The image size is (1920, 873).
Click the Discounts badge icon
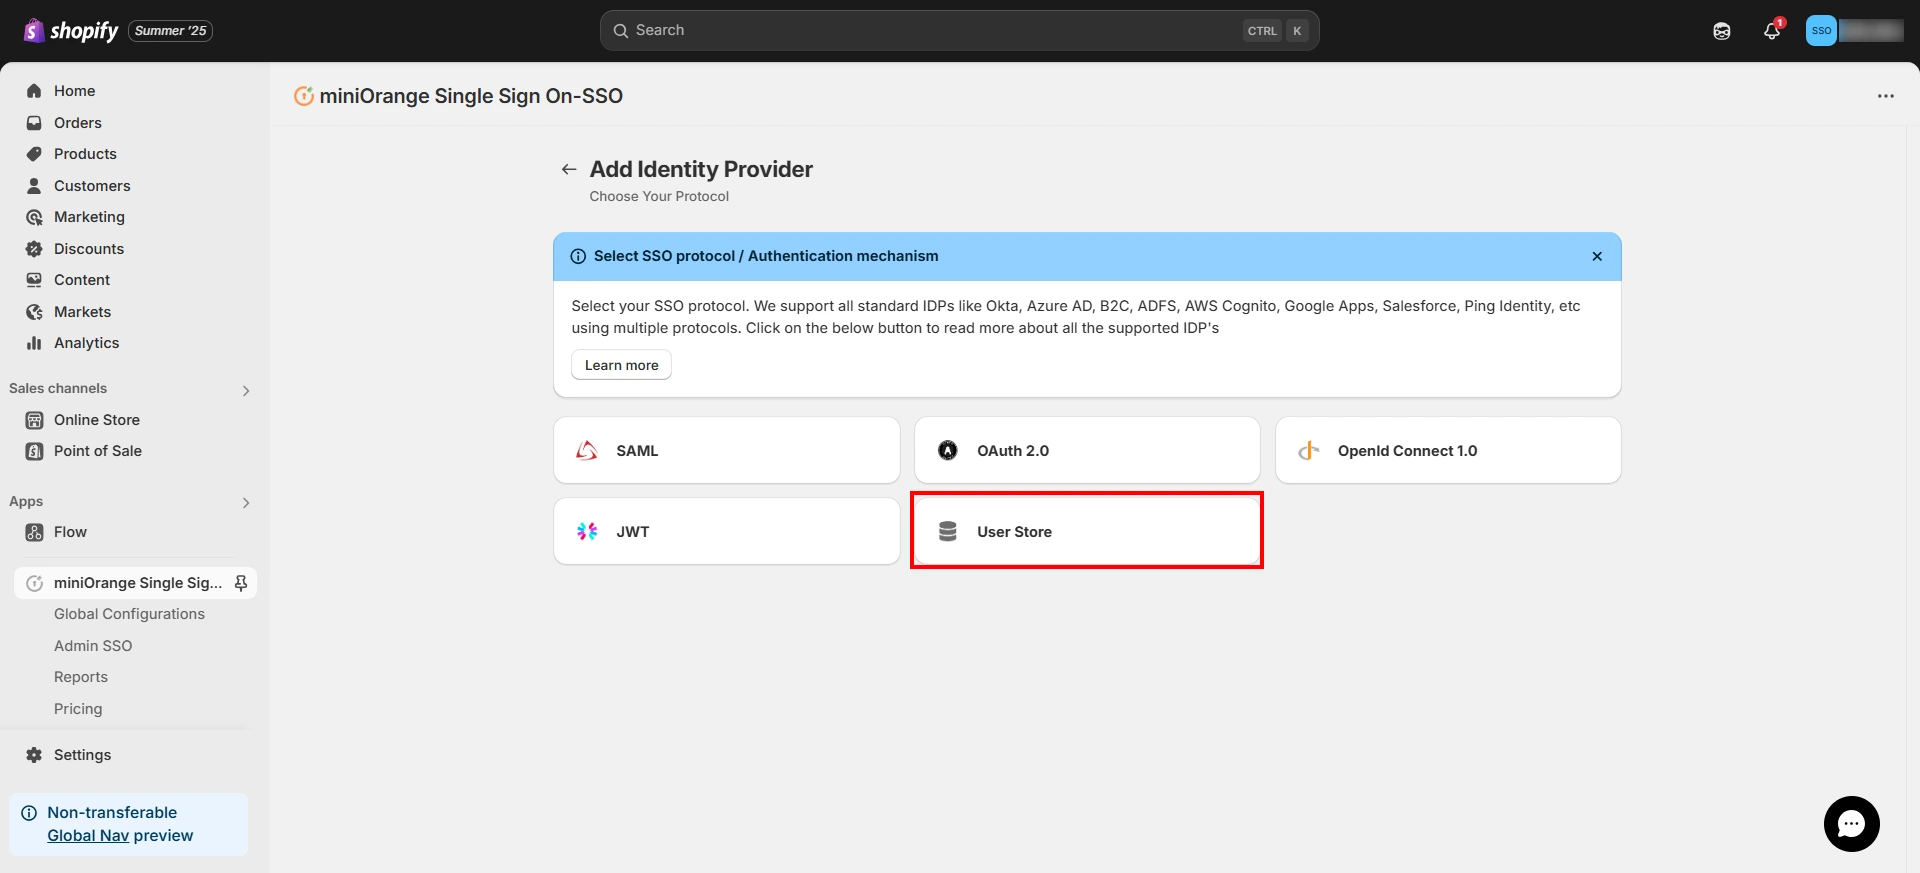pos(34,249)
